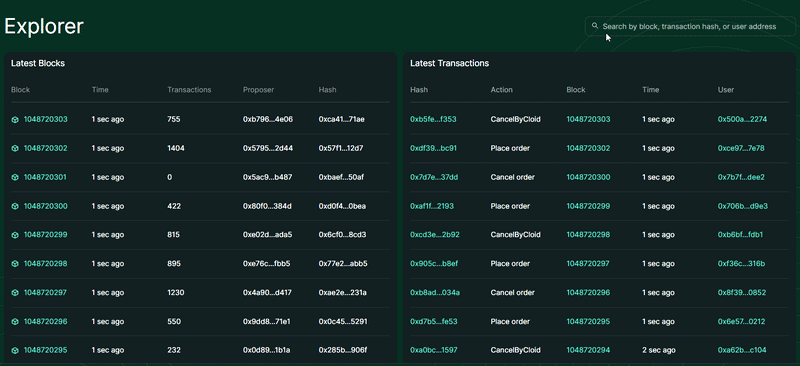Click cube icon beside block 1048720300
The height and width of the screenshot is (366, 800).
coord(15,206)
